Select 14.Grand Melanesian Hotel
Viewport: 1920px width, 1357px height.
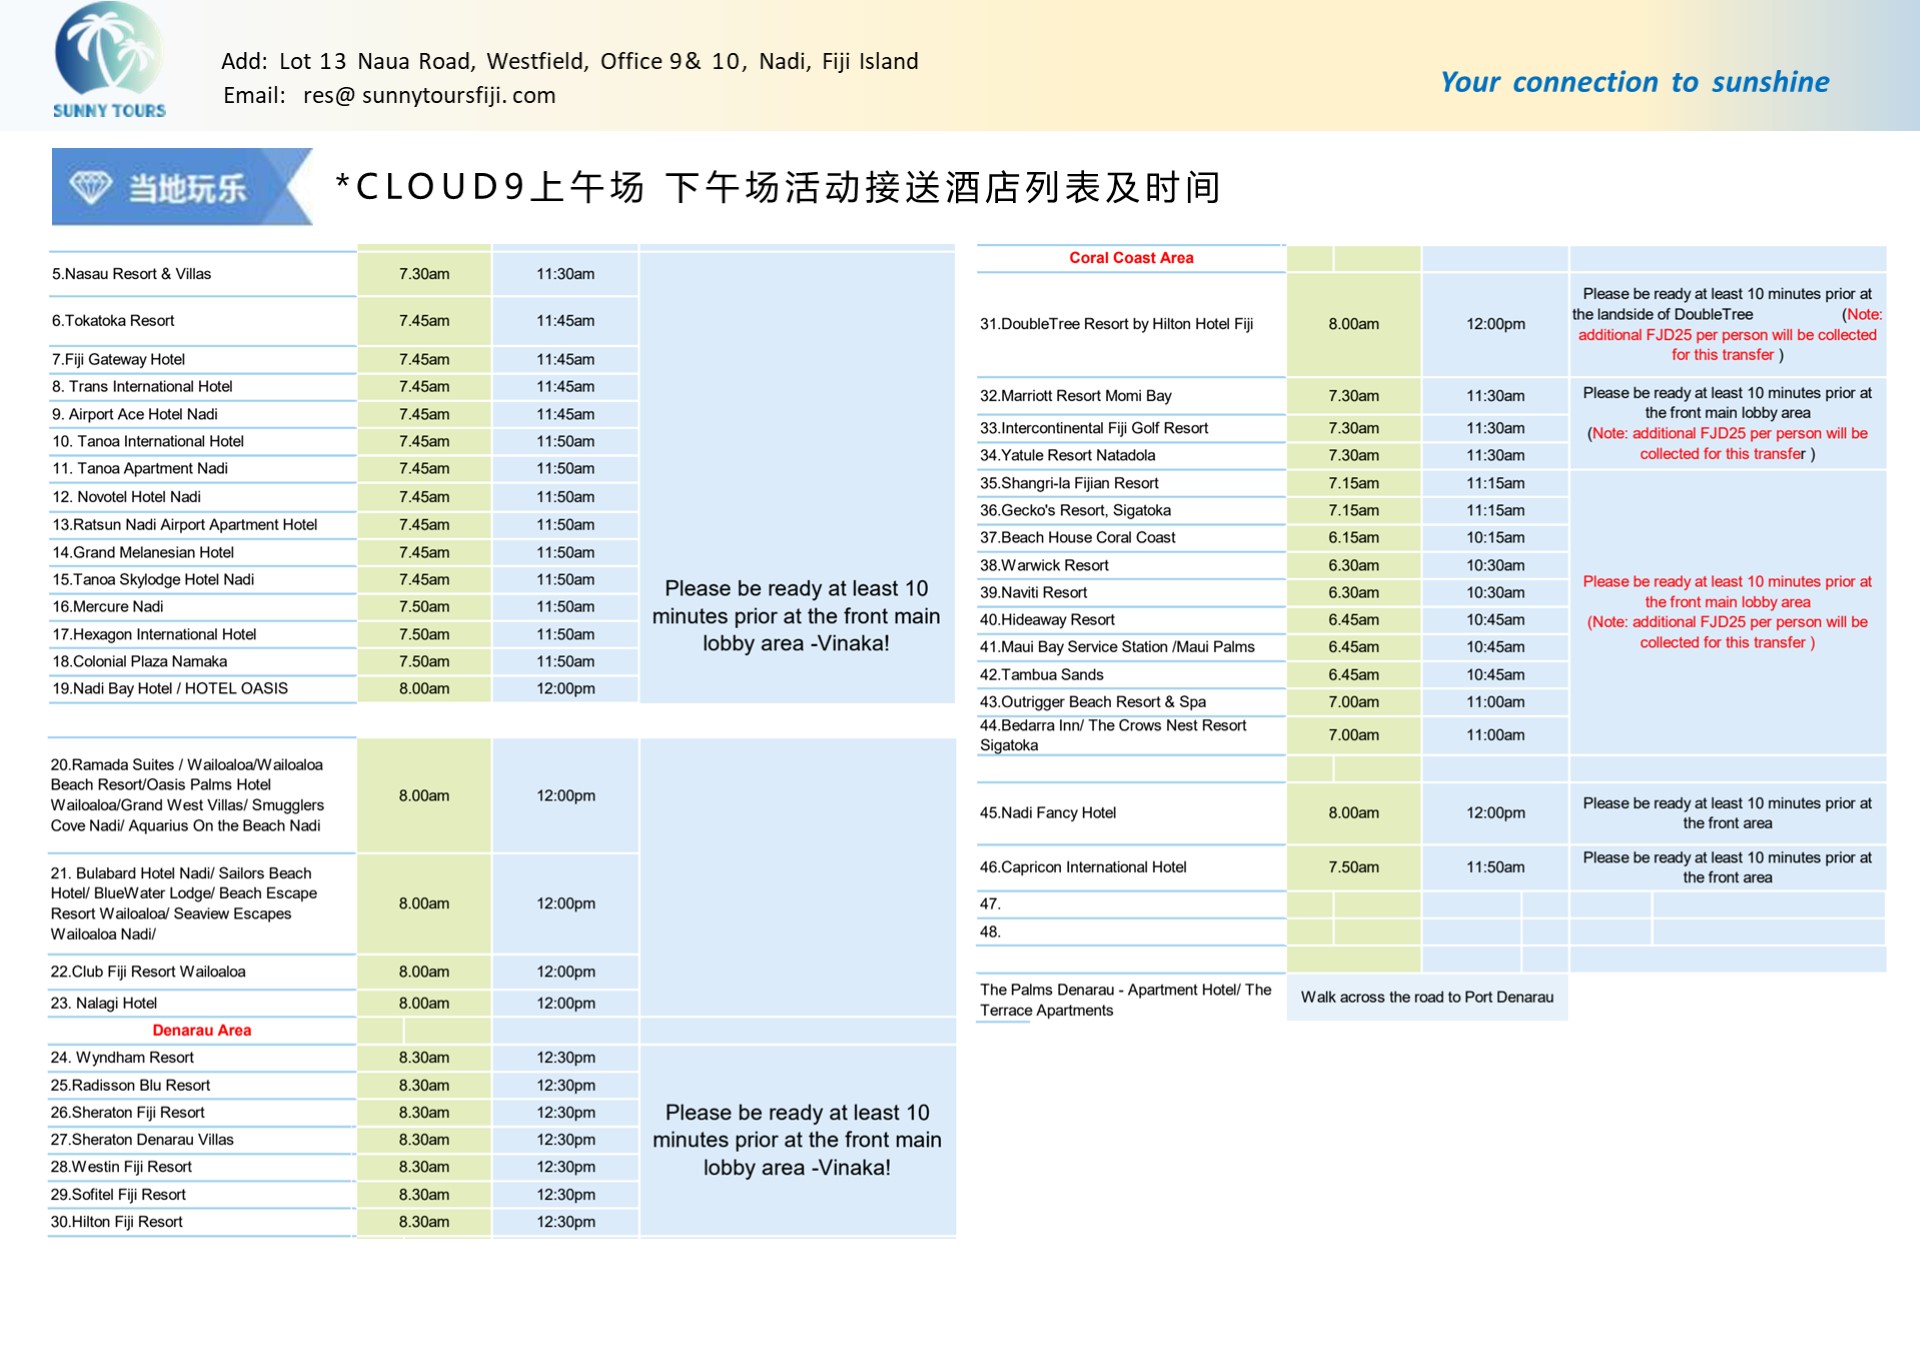tap(143, 552)
